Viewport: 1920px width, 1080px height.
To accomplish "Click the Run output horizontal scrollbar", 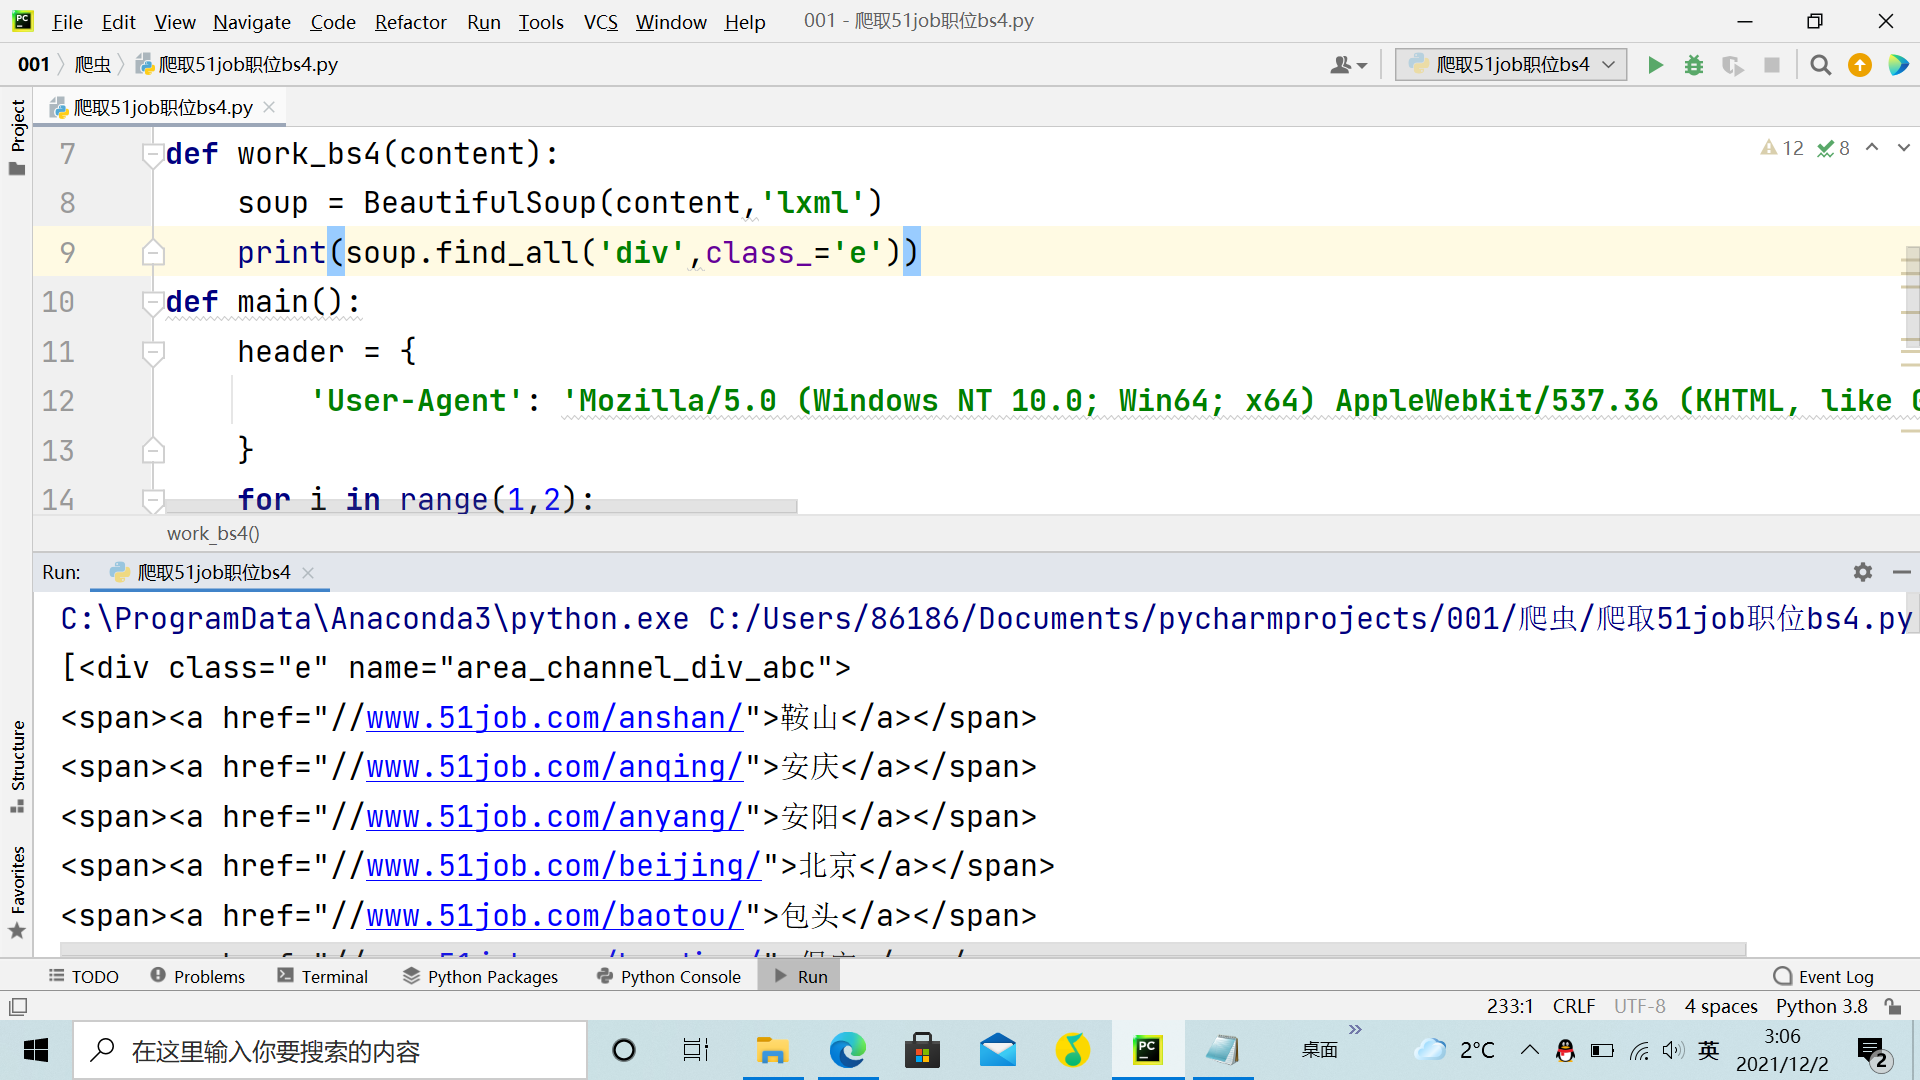I will 903,948.
